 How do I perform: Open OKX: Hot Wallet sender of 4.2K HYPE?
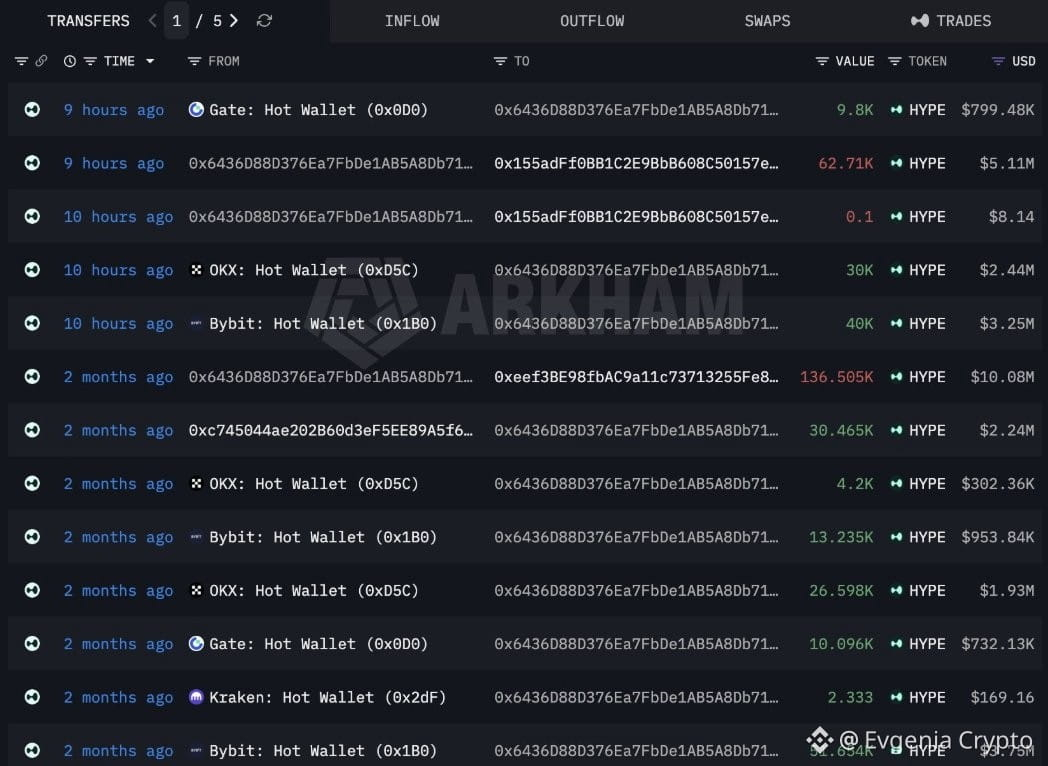point(303,484)
